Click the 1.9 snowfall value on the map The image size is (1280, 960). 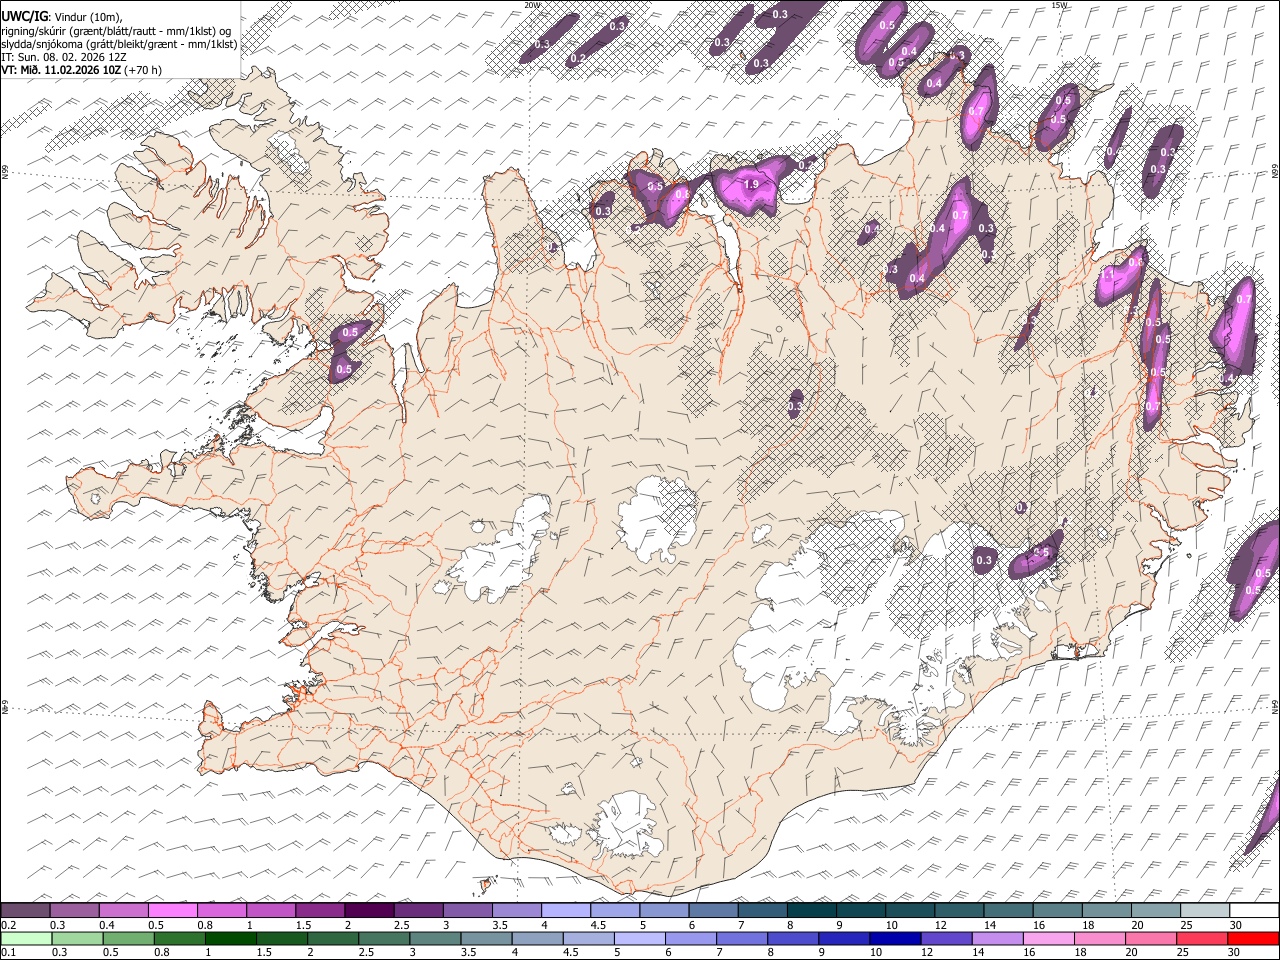[x=750, y=184]
